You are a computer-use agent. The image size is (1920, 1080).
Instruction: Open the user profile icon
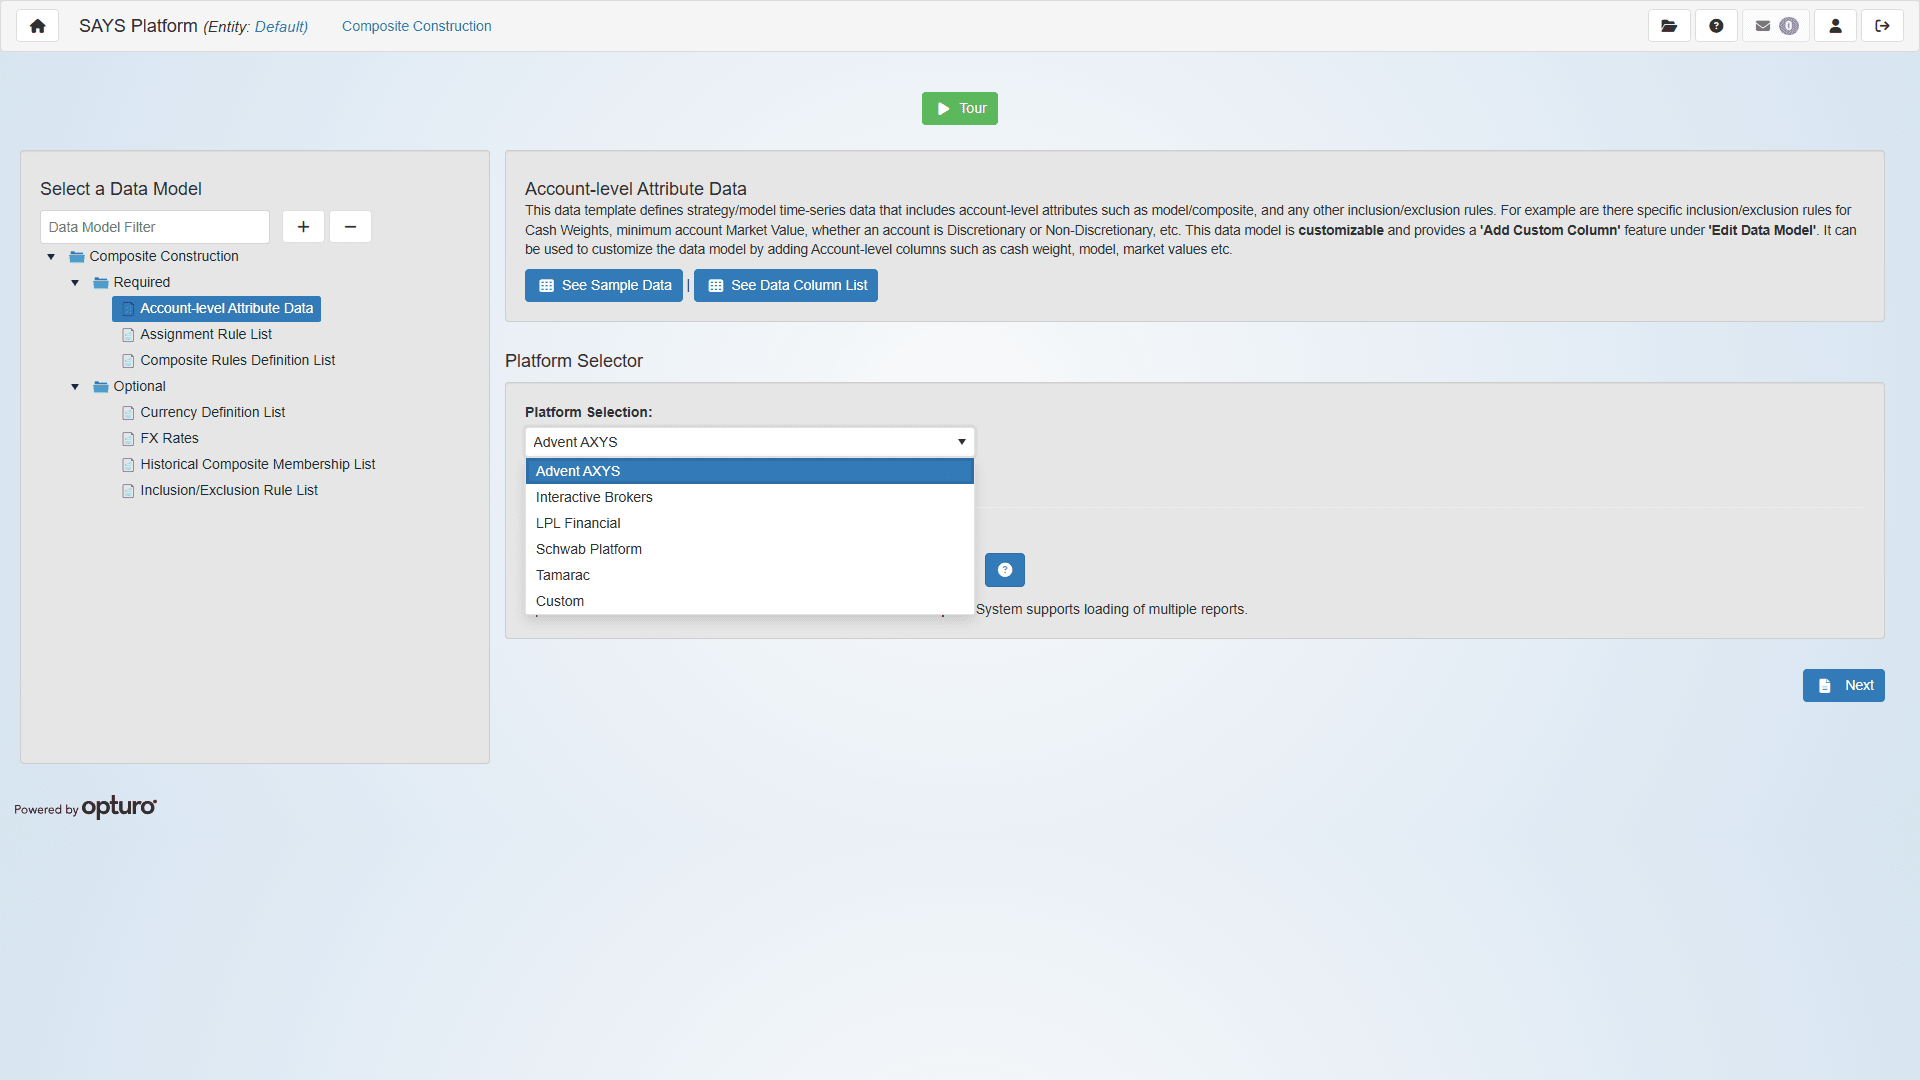coord(1835,26)
